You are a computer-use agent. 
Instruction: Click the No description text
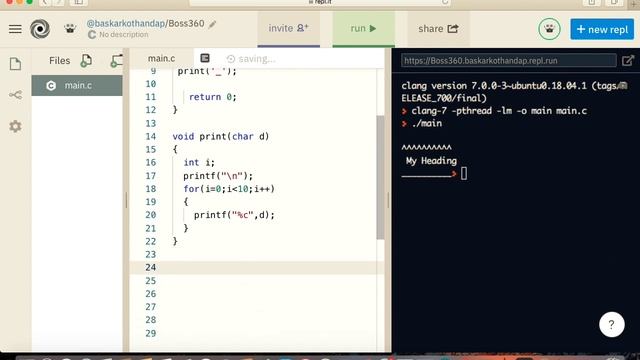124,35
